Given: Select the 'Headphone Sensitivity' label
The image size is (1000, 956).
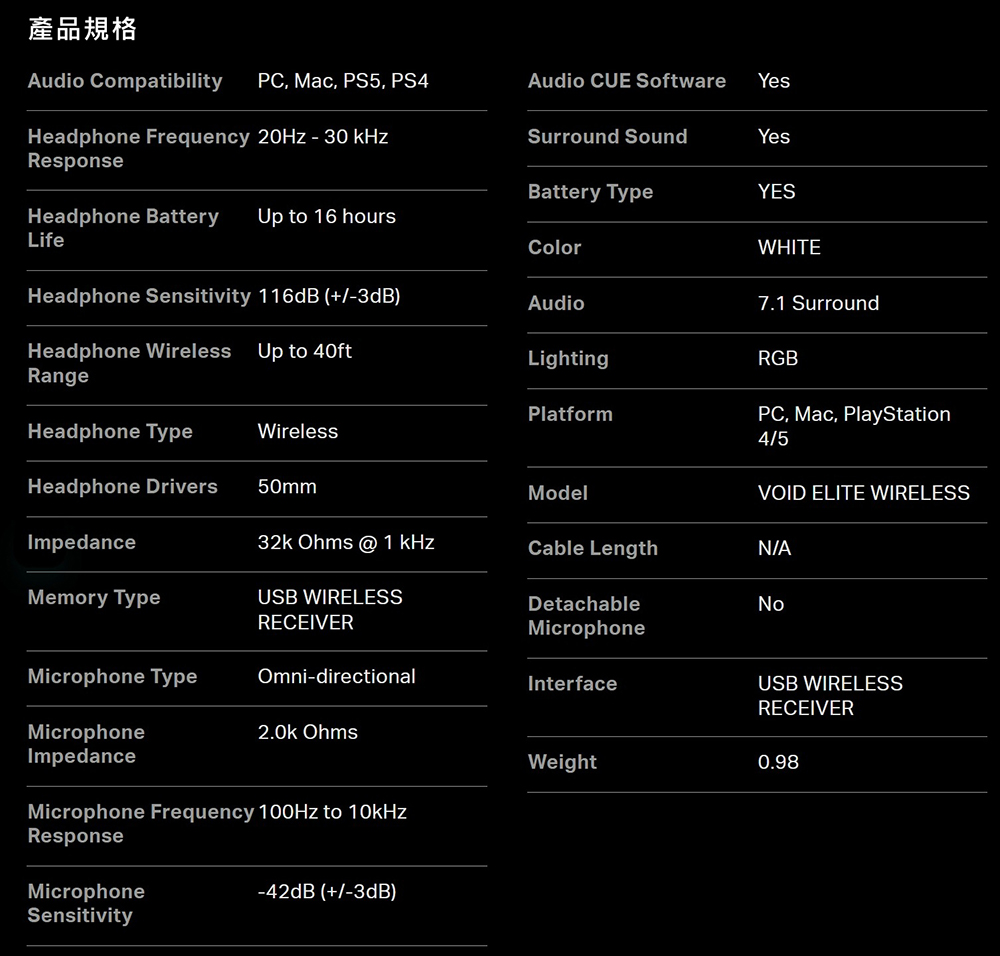Looking at the screenshot, I should (139, 296).
